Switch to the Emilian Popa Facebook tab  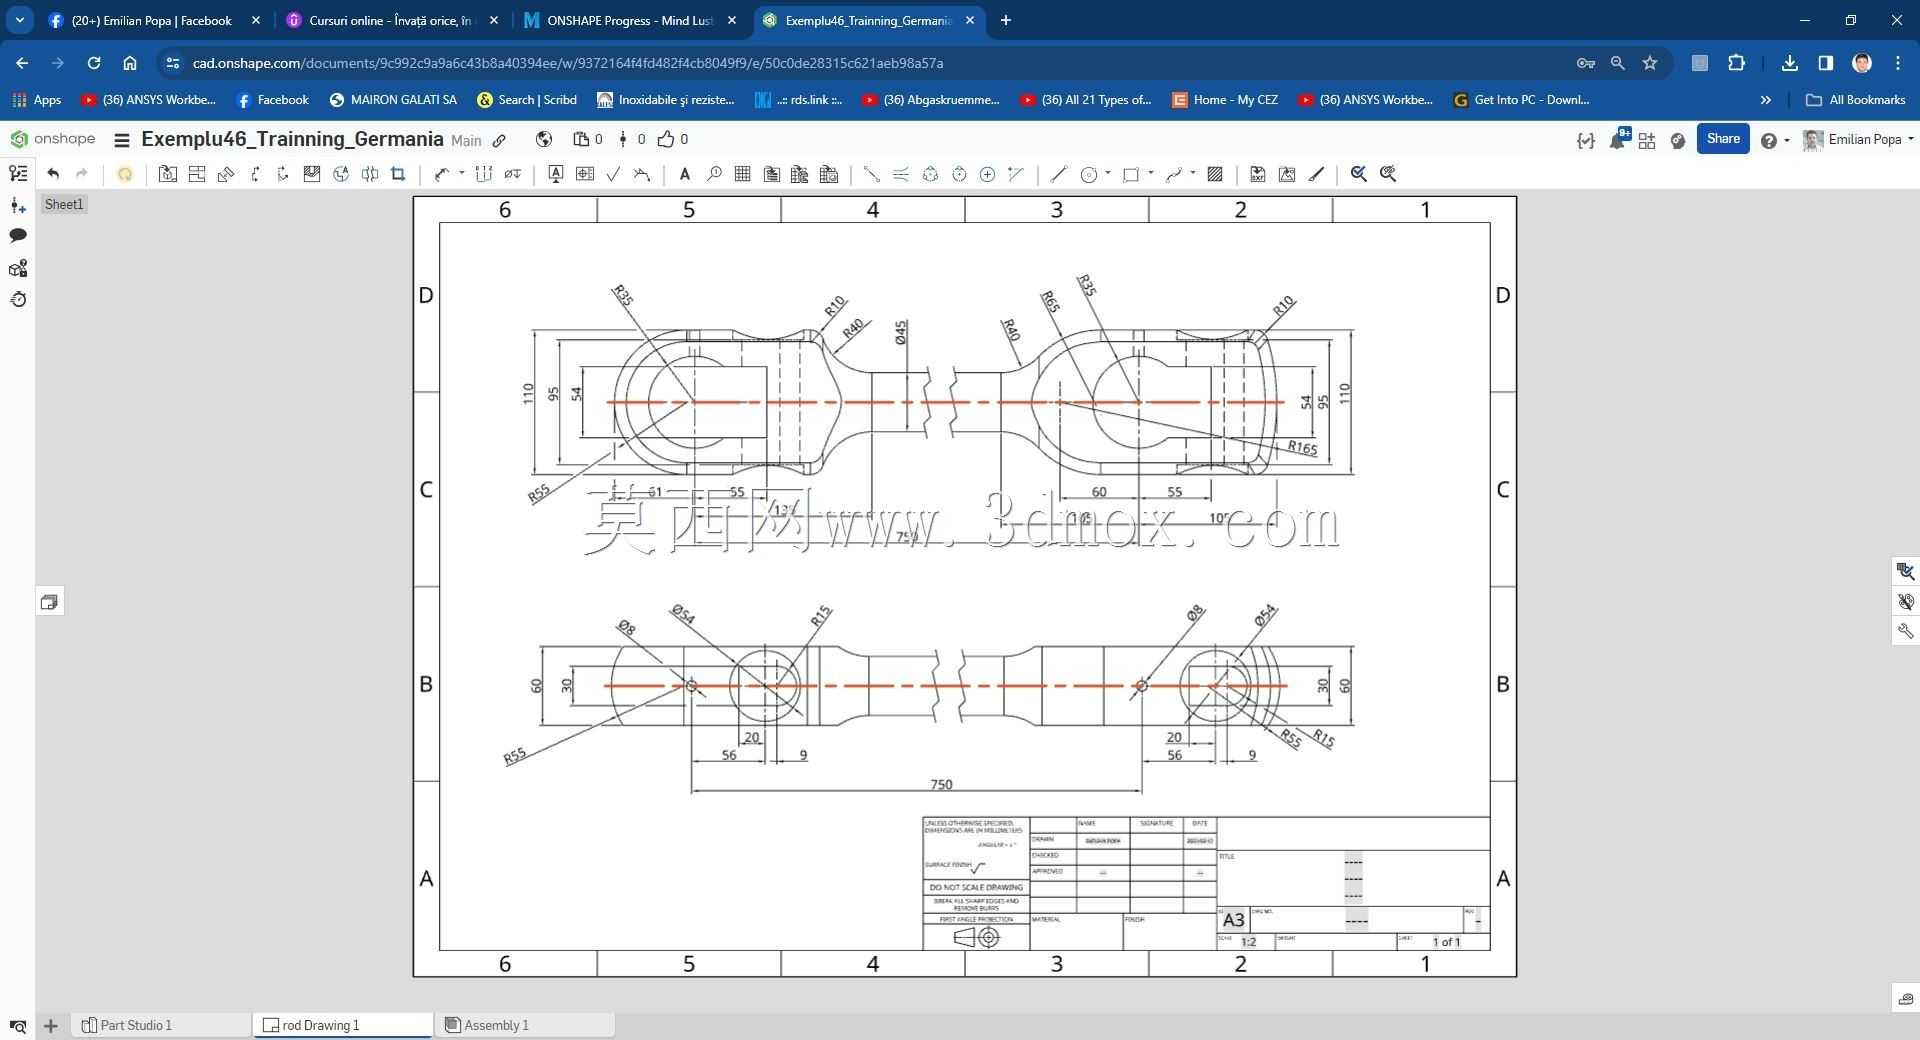154,20
